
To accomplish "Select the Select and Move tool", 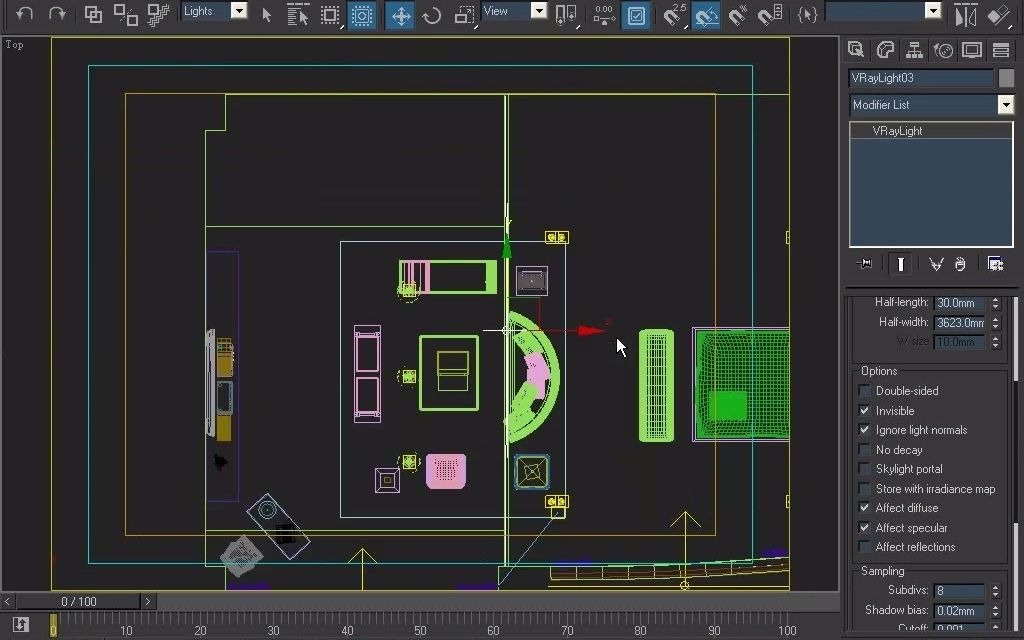I will pyautogui.click(x=400, y=15).
